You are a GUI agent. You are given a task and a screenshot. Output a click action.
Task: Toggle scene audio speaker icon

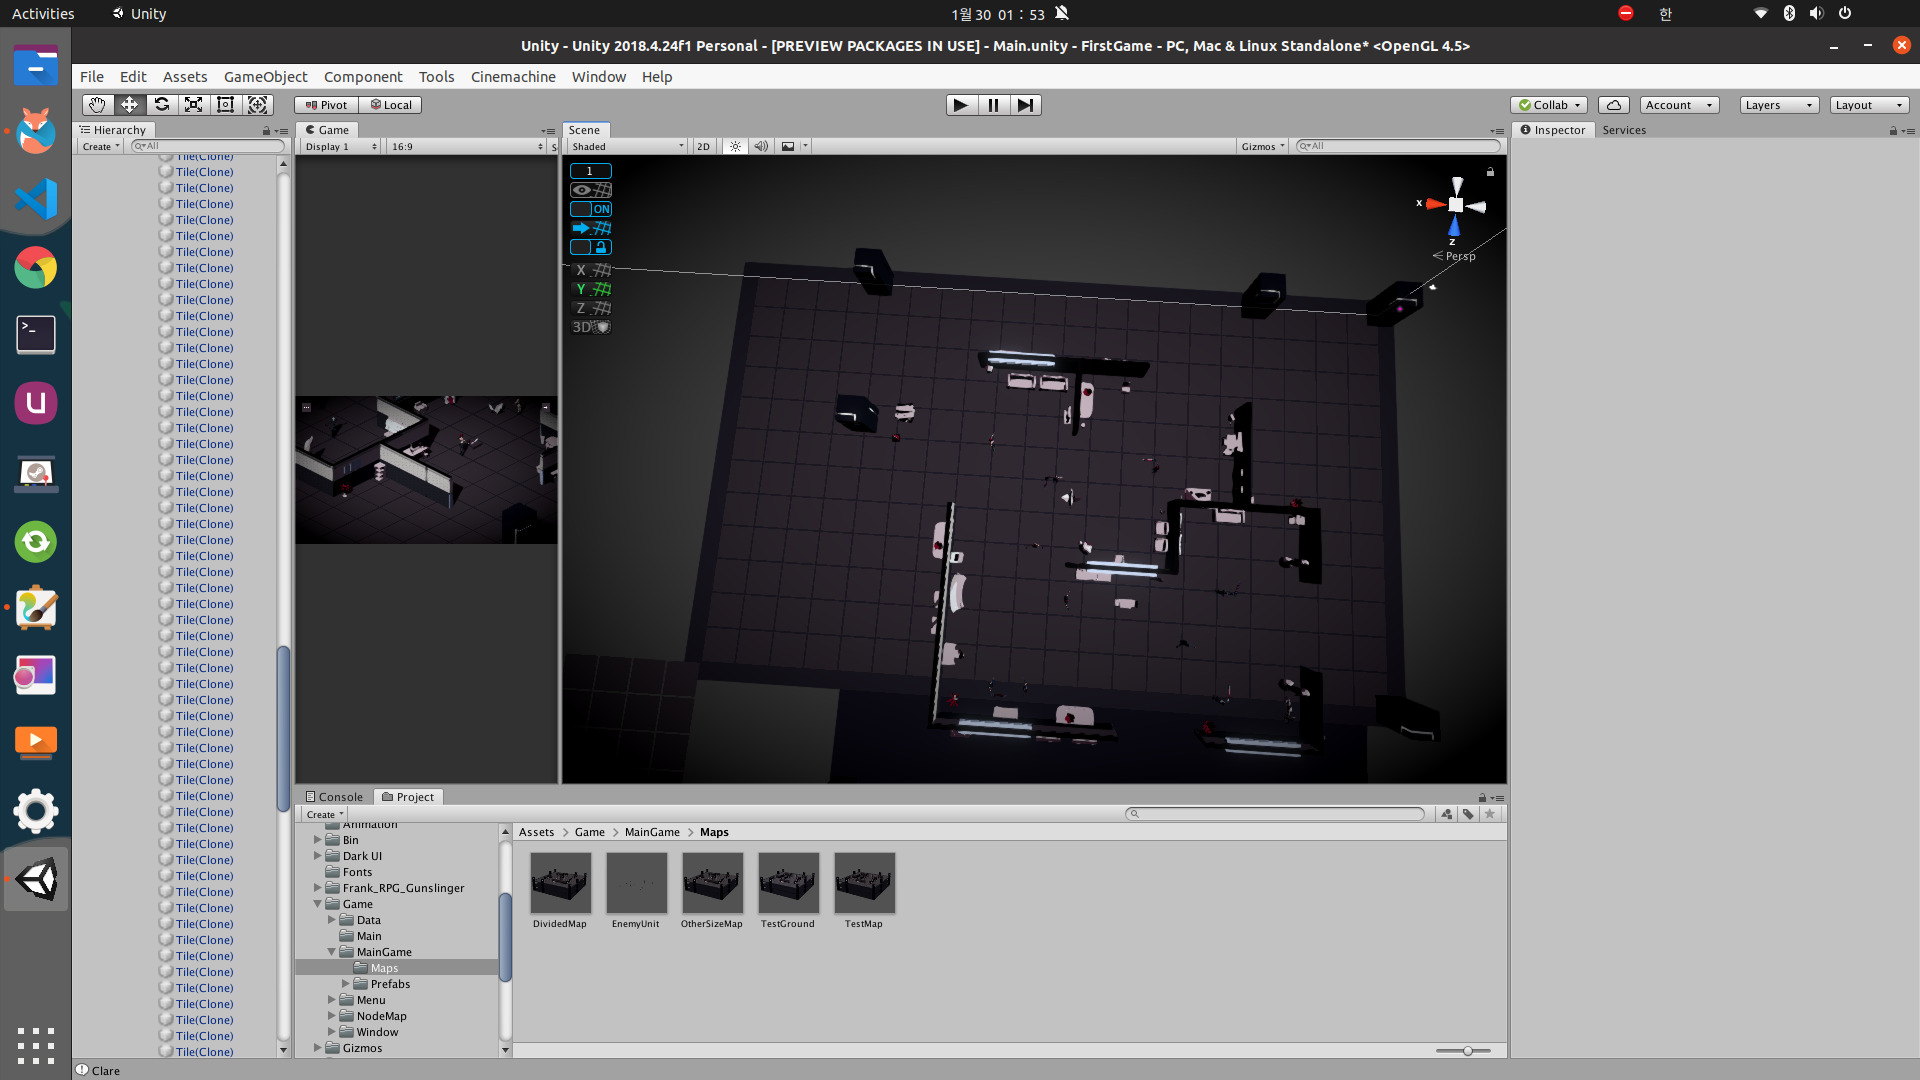(x=761, y=146)
